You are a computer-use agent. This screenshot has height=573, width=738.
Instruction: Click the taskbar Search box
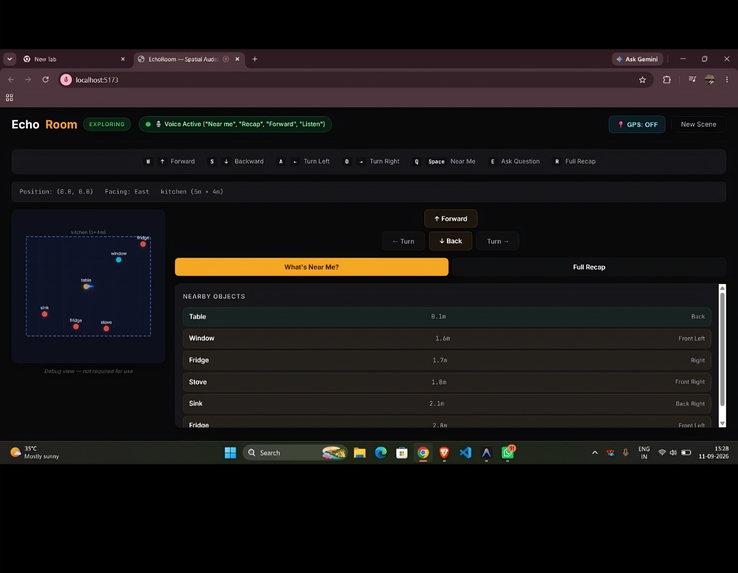(295, 452)
